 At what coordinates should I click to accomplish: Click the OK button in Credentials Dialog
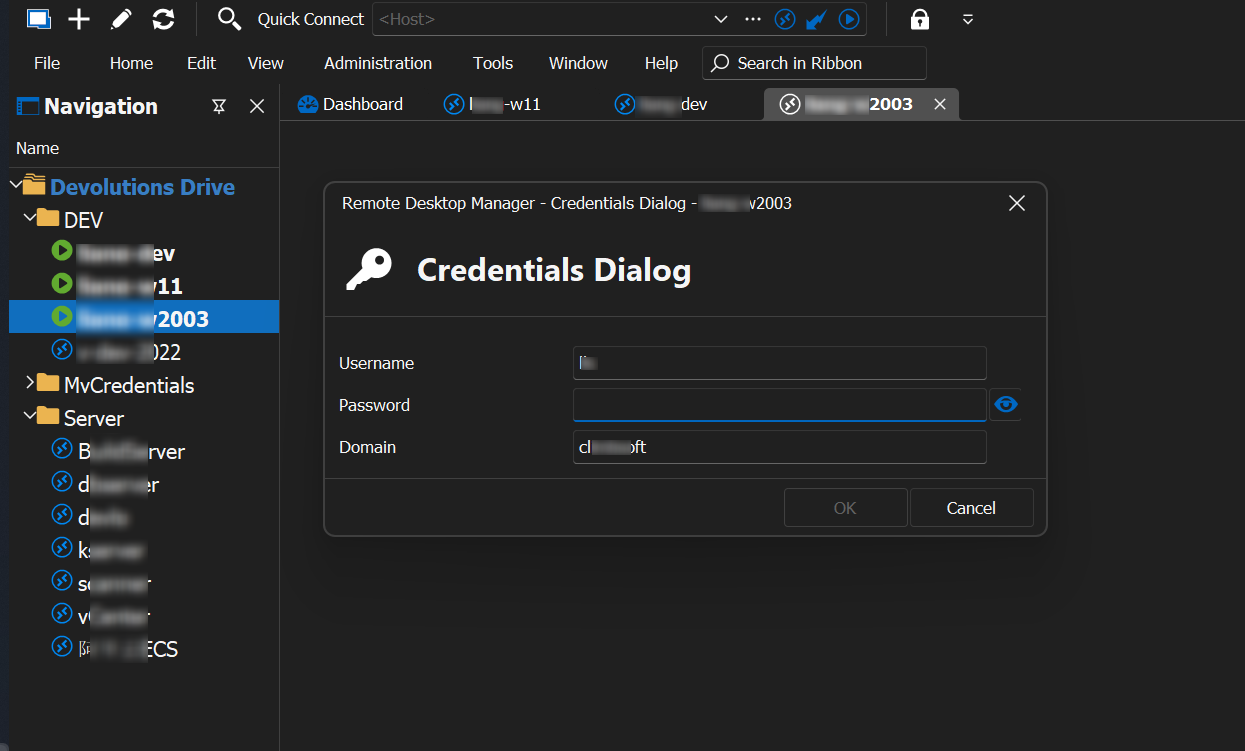(x=845, y=508)
